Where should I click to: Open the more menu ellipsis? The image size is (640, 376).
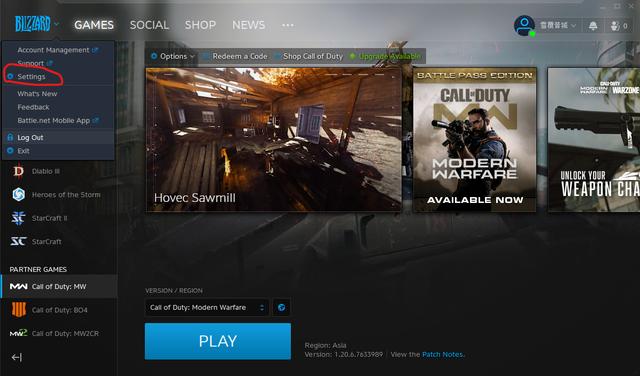click(288, 25)
